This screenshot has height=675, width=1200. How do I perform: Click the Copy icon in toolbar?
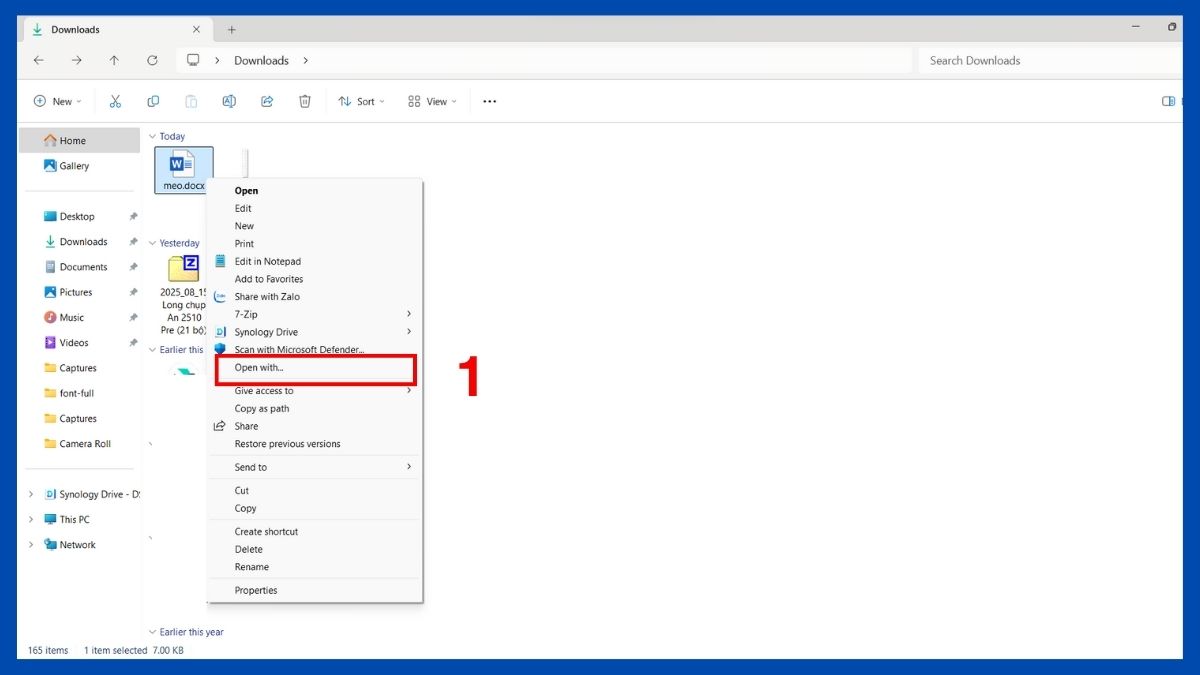[153, 101]
